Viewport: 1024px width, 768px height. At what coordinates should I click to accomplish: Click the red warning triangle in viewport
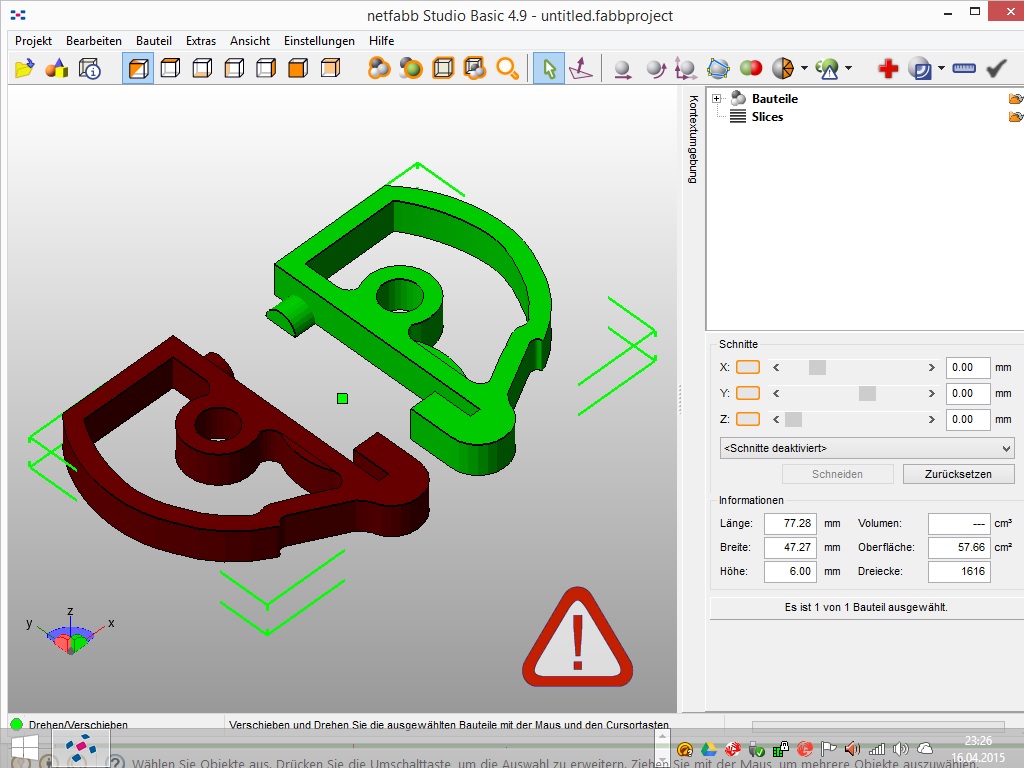(577, 640)
